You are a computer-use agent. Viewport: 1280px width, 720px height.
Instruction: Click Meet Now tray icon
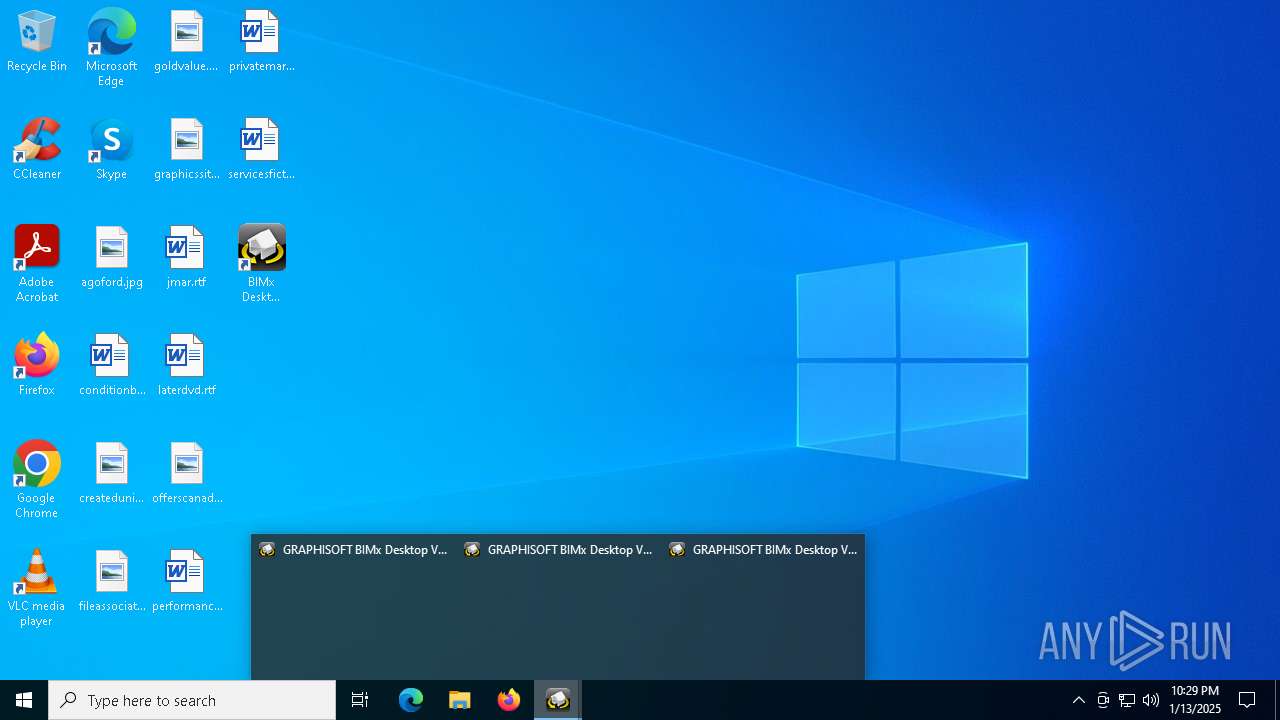tap(1103, 700)
